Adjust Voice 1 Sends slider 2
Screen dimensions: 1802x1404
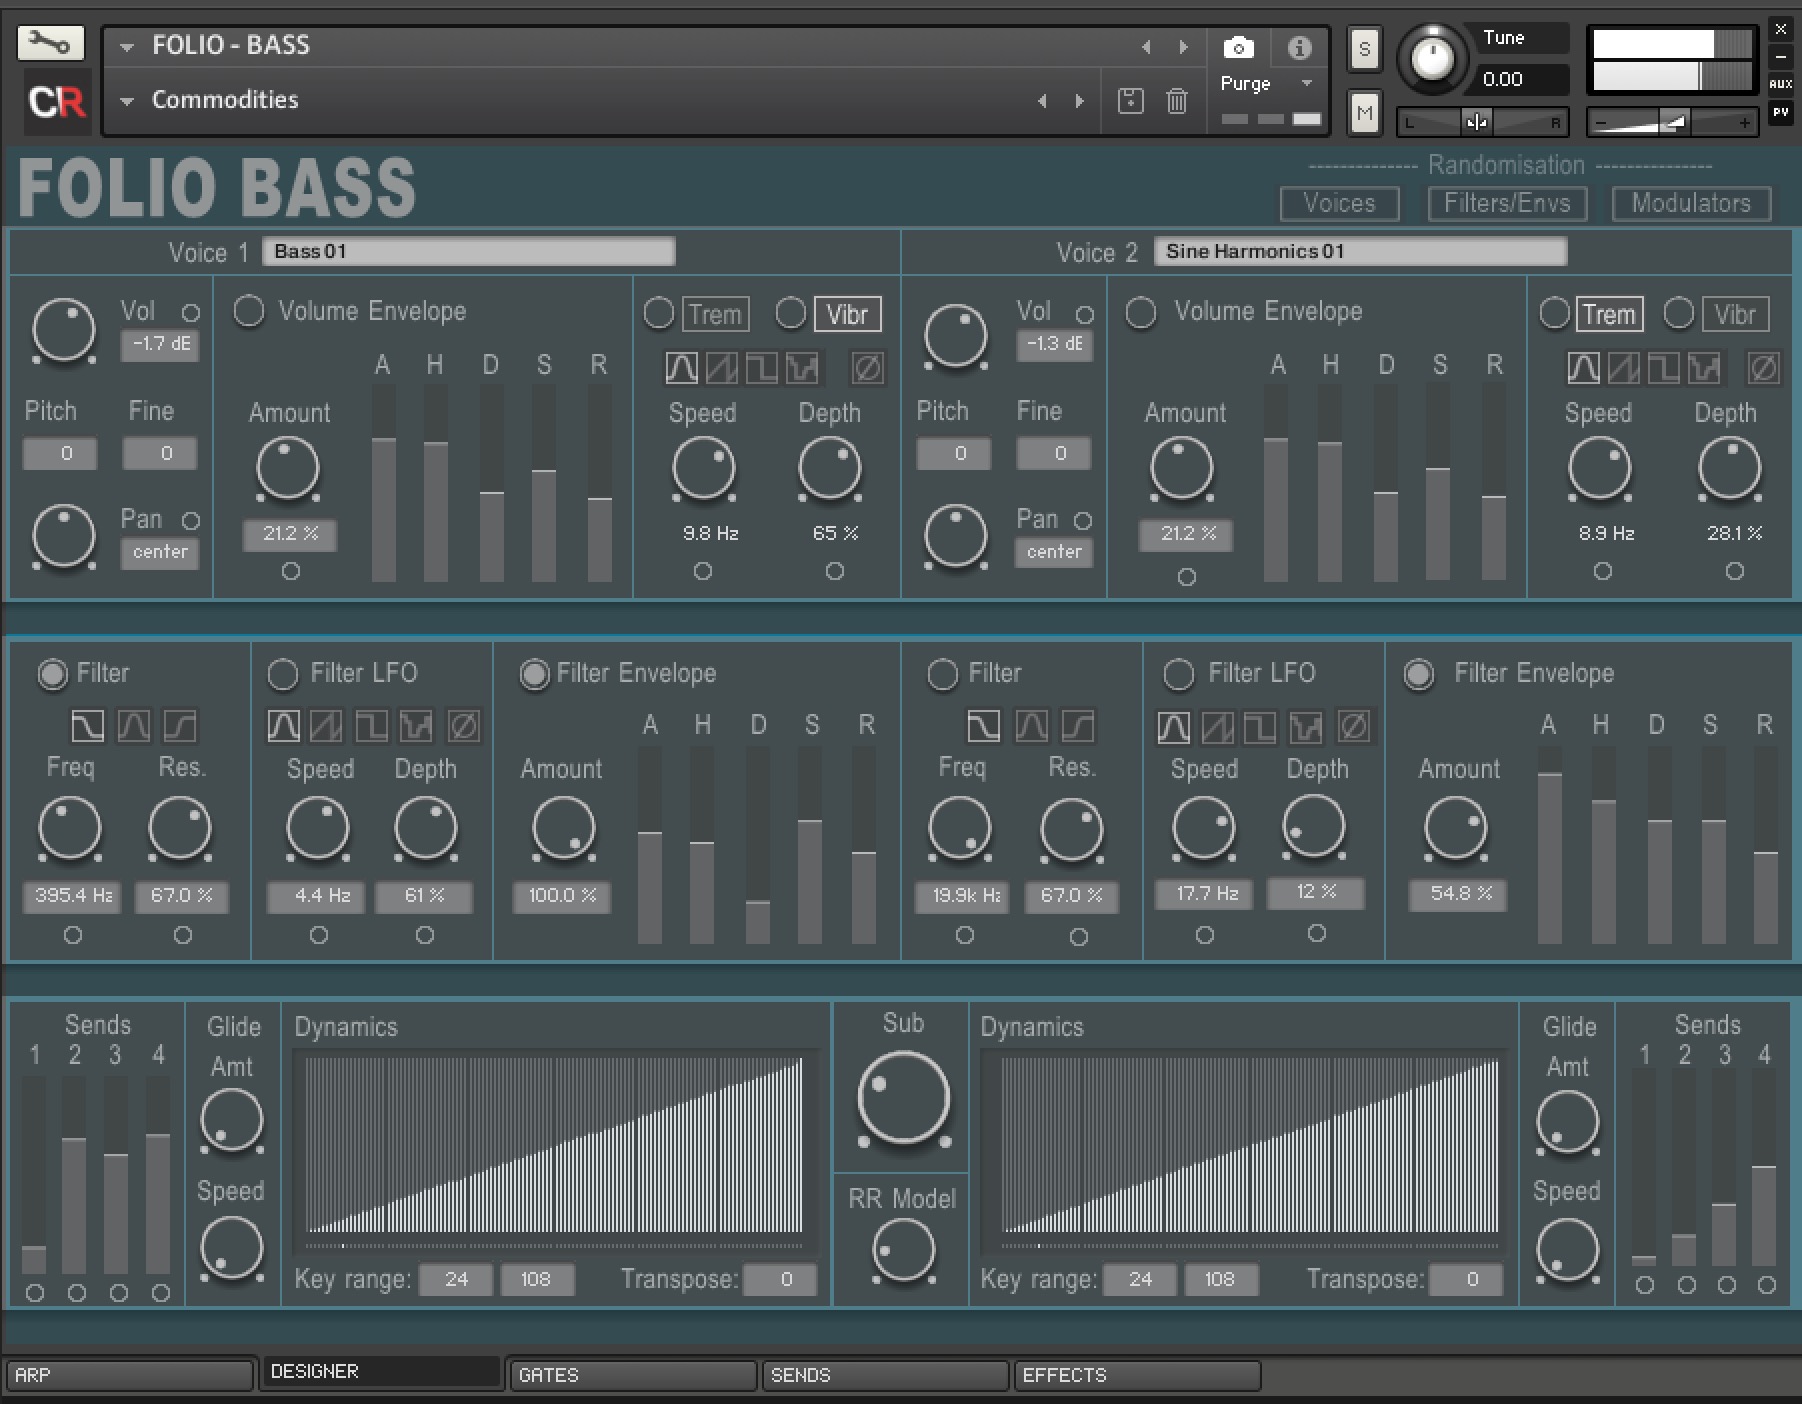pyautogui.click(x=74, y=1175)
